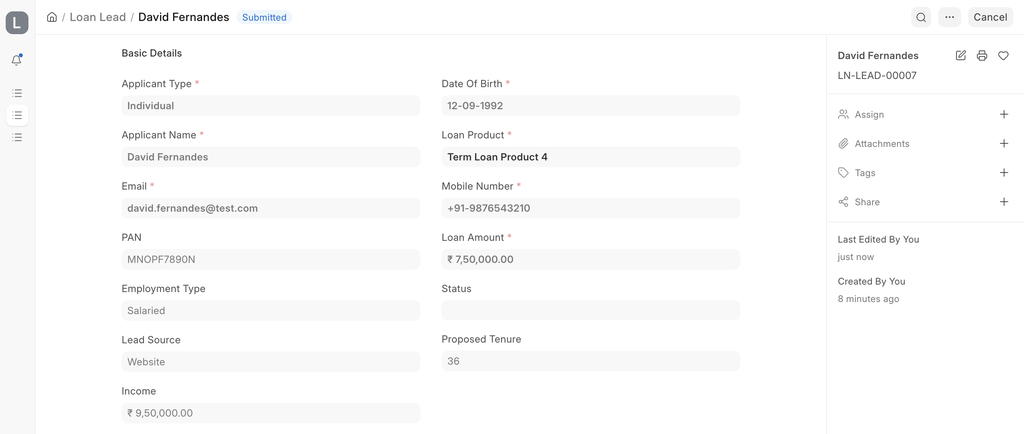This screenshot has width=1024, height=434.
Task: Open the search magnifier icon
Action: 921,17
